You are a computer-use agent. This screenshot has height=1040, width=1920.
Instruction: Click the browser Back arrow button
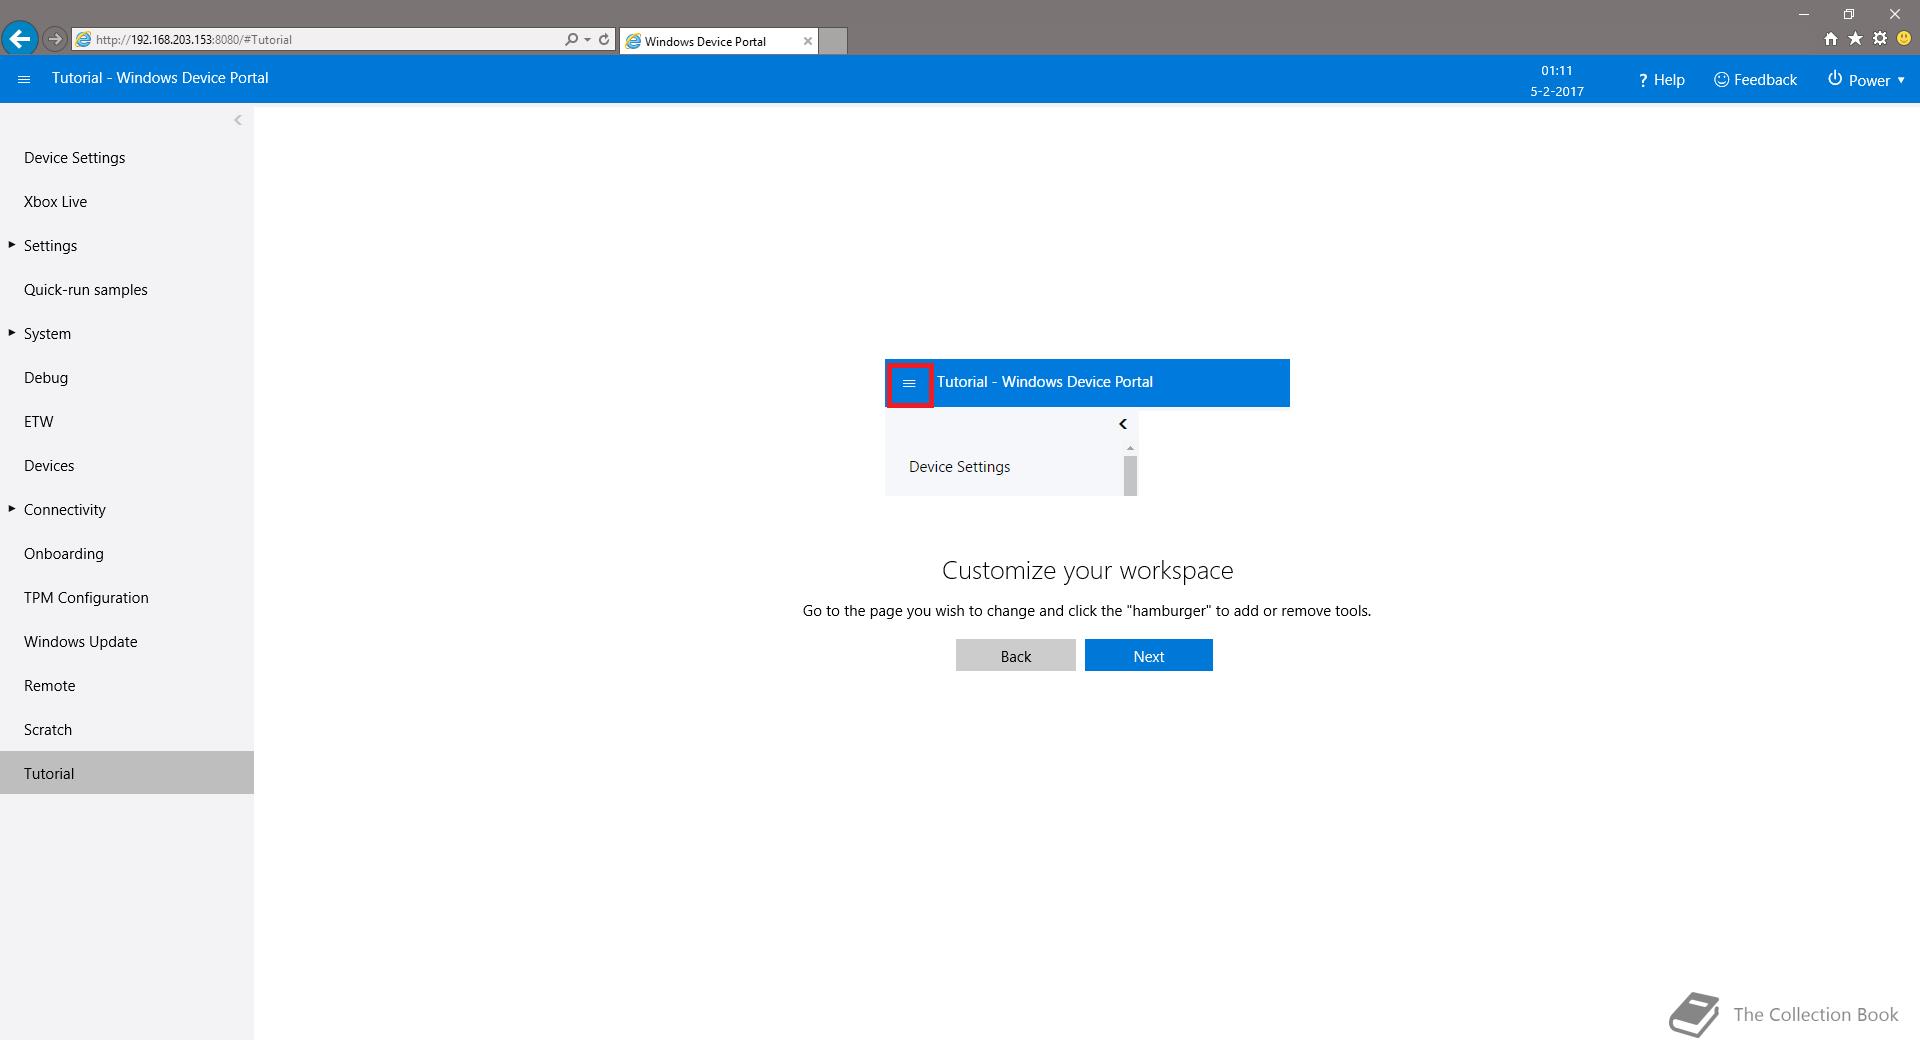tap(20, 39)
